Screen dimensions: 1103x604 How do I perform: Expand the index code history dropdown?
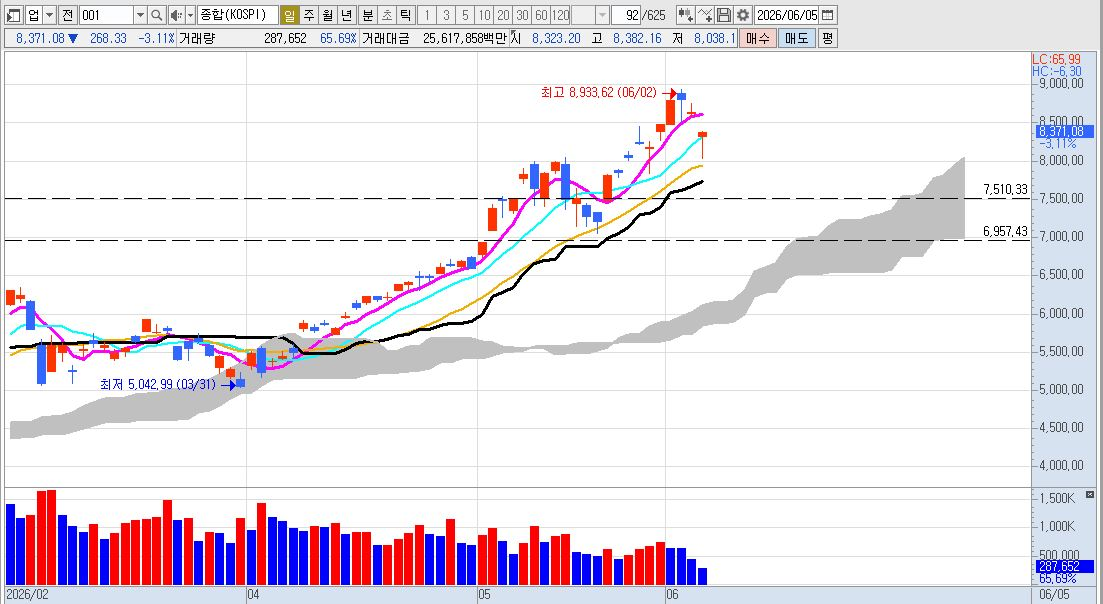click(140, 15)
